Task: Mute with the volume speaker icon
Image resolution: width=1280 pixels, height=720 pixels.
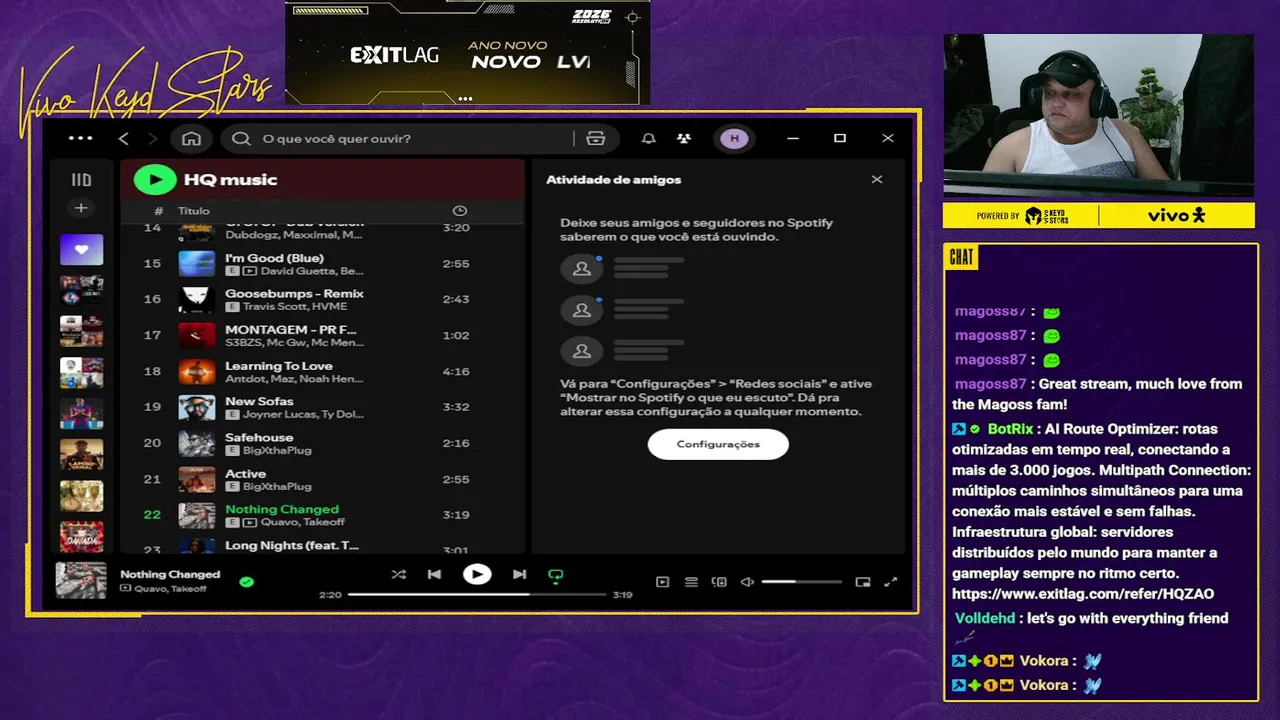Action: (747, 582)
